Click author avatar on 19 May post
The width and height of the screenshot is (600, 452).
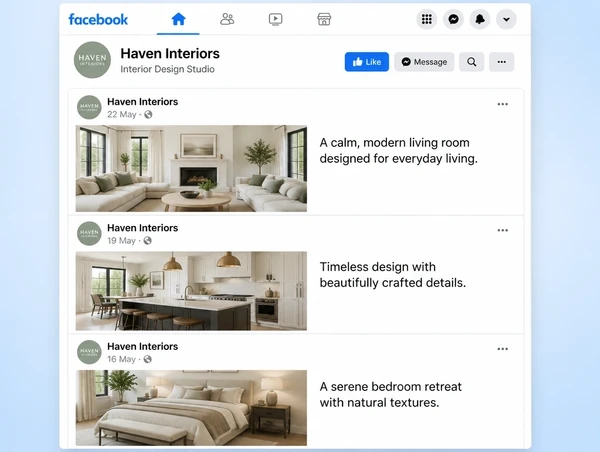89,233
